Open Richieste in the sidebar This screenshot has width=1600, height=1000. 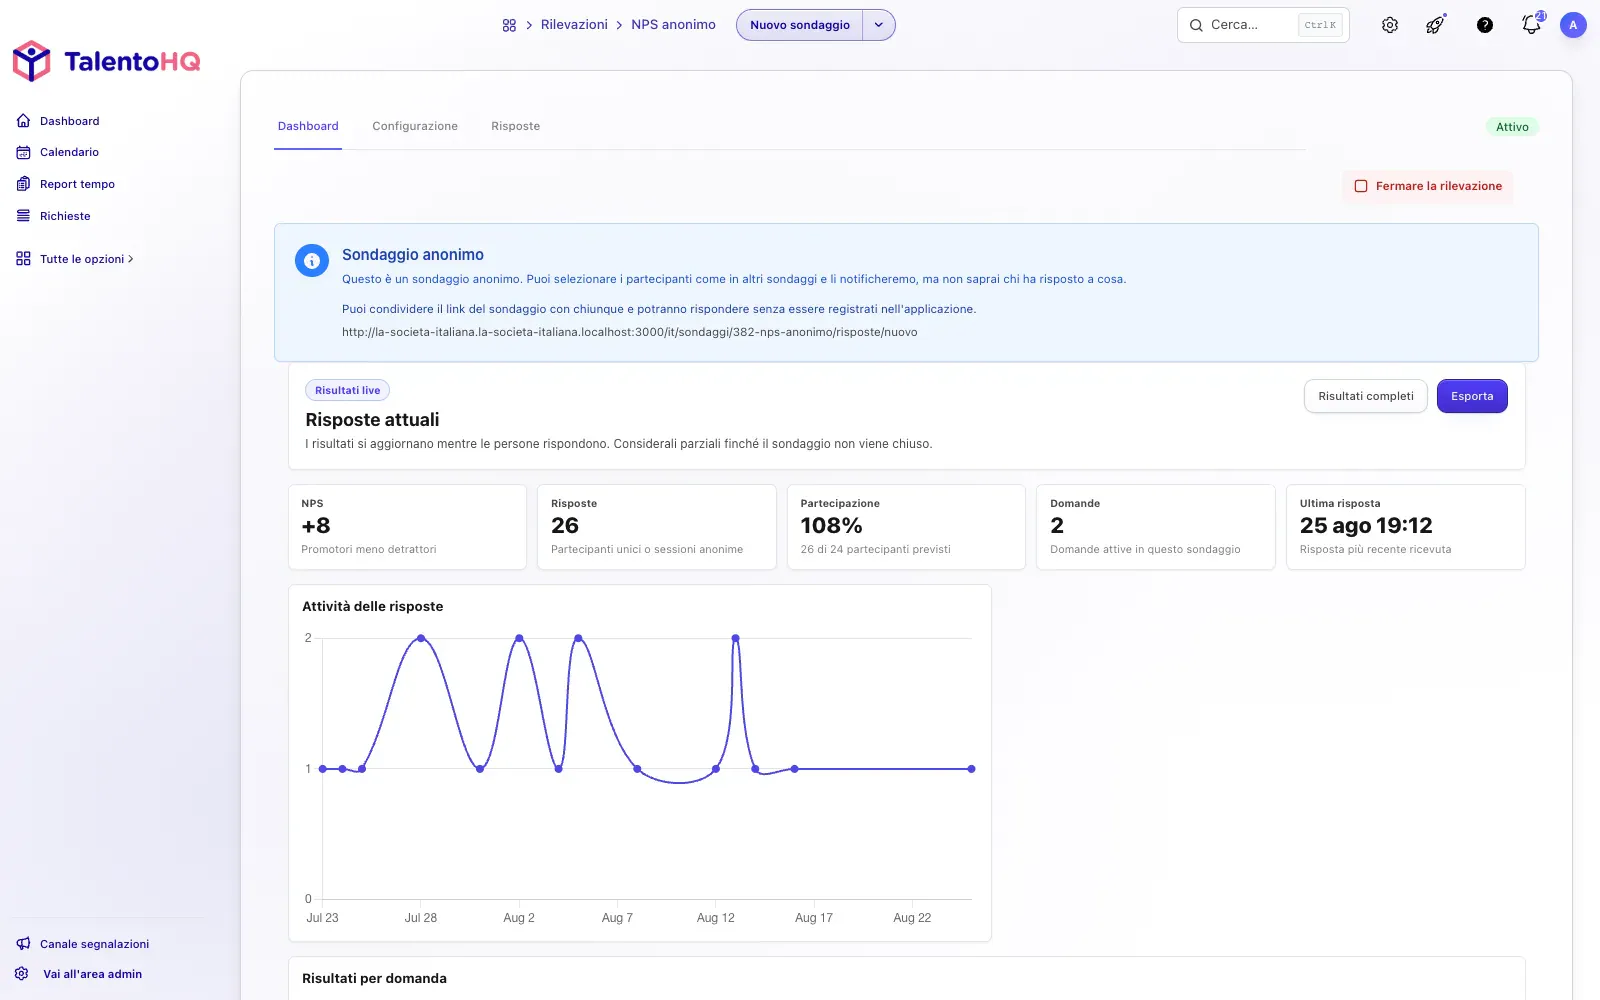click(x=54, y=216)
